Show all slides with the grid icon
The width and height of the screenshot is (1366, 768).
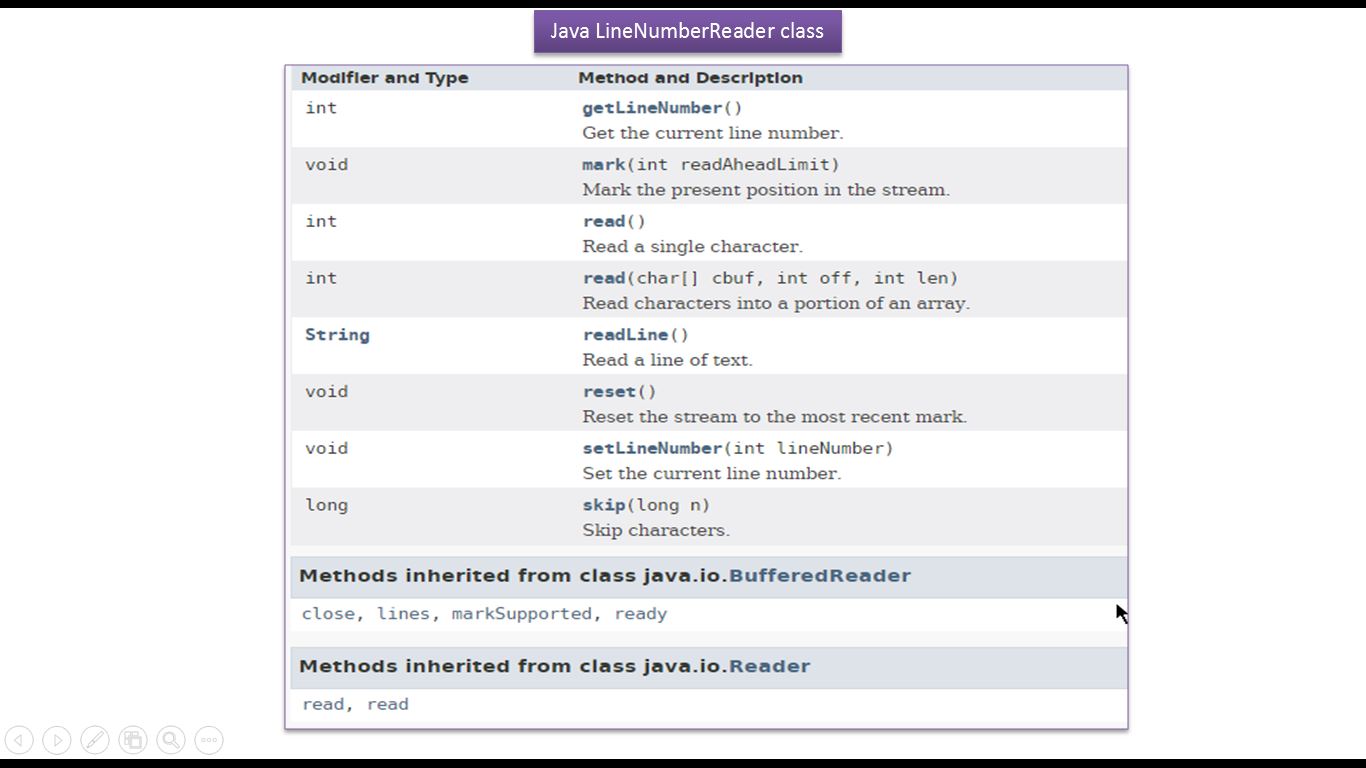pos(133,740)
